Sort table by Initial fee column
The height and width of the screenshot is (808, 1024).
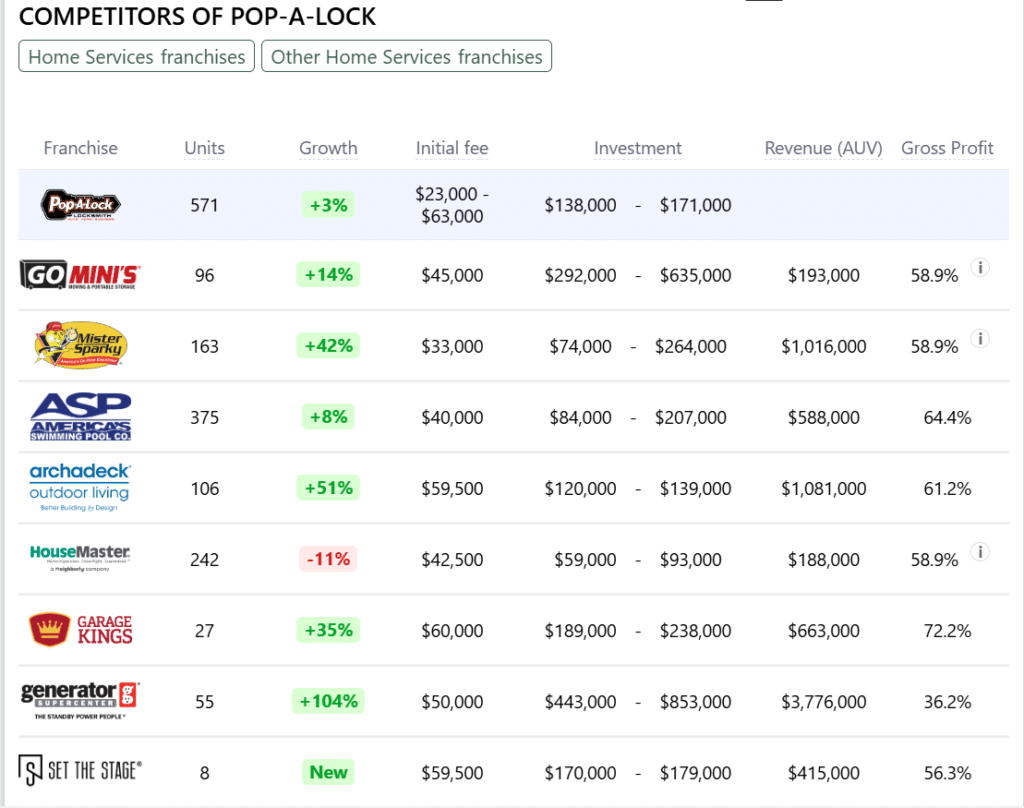[x=452, y=148]
